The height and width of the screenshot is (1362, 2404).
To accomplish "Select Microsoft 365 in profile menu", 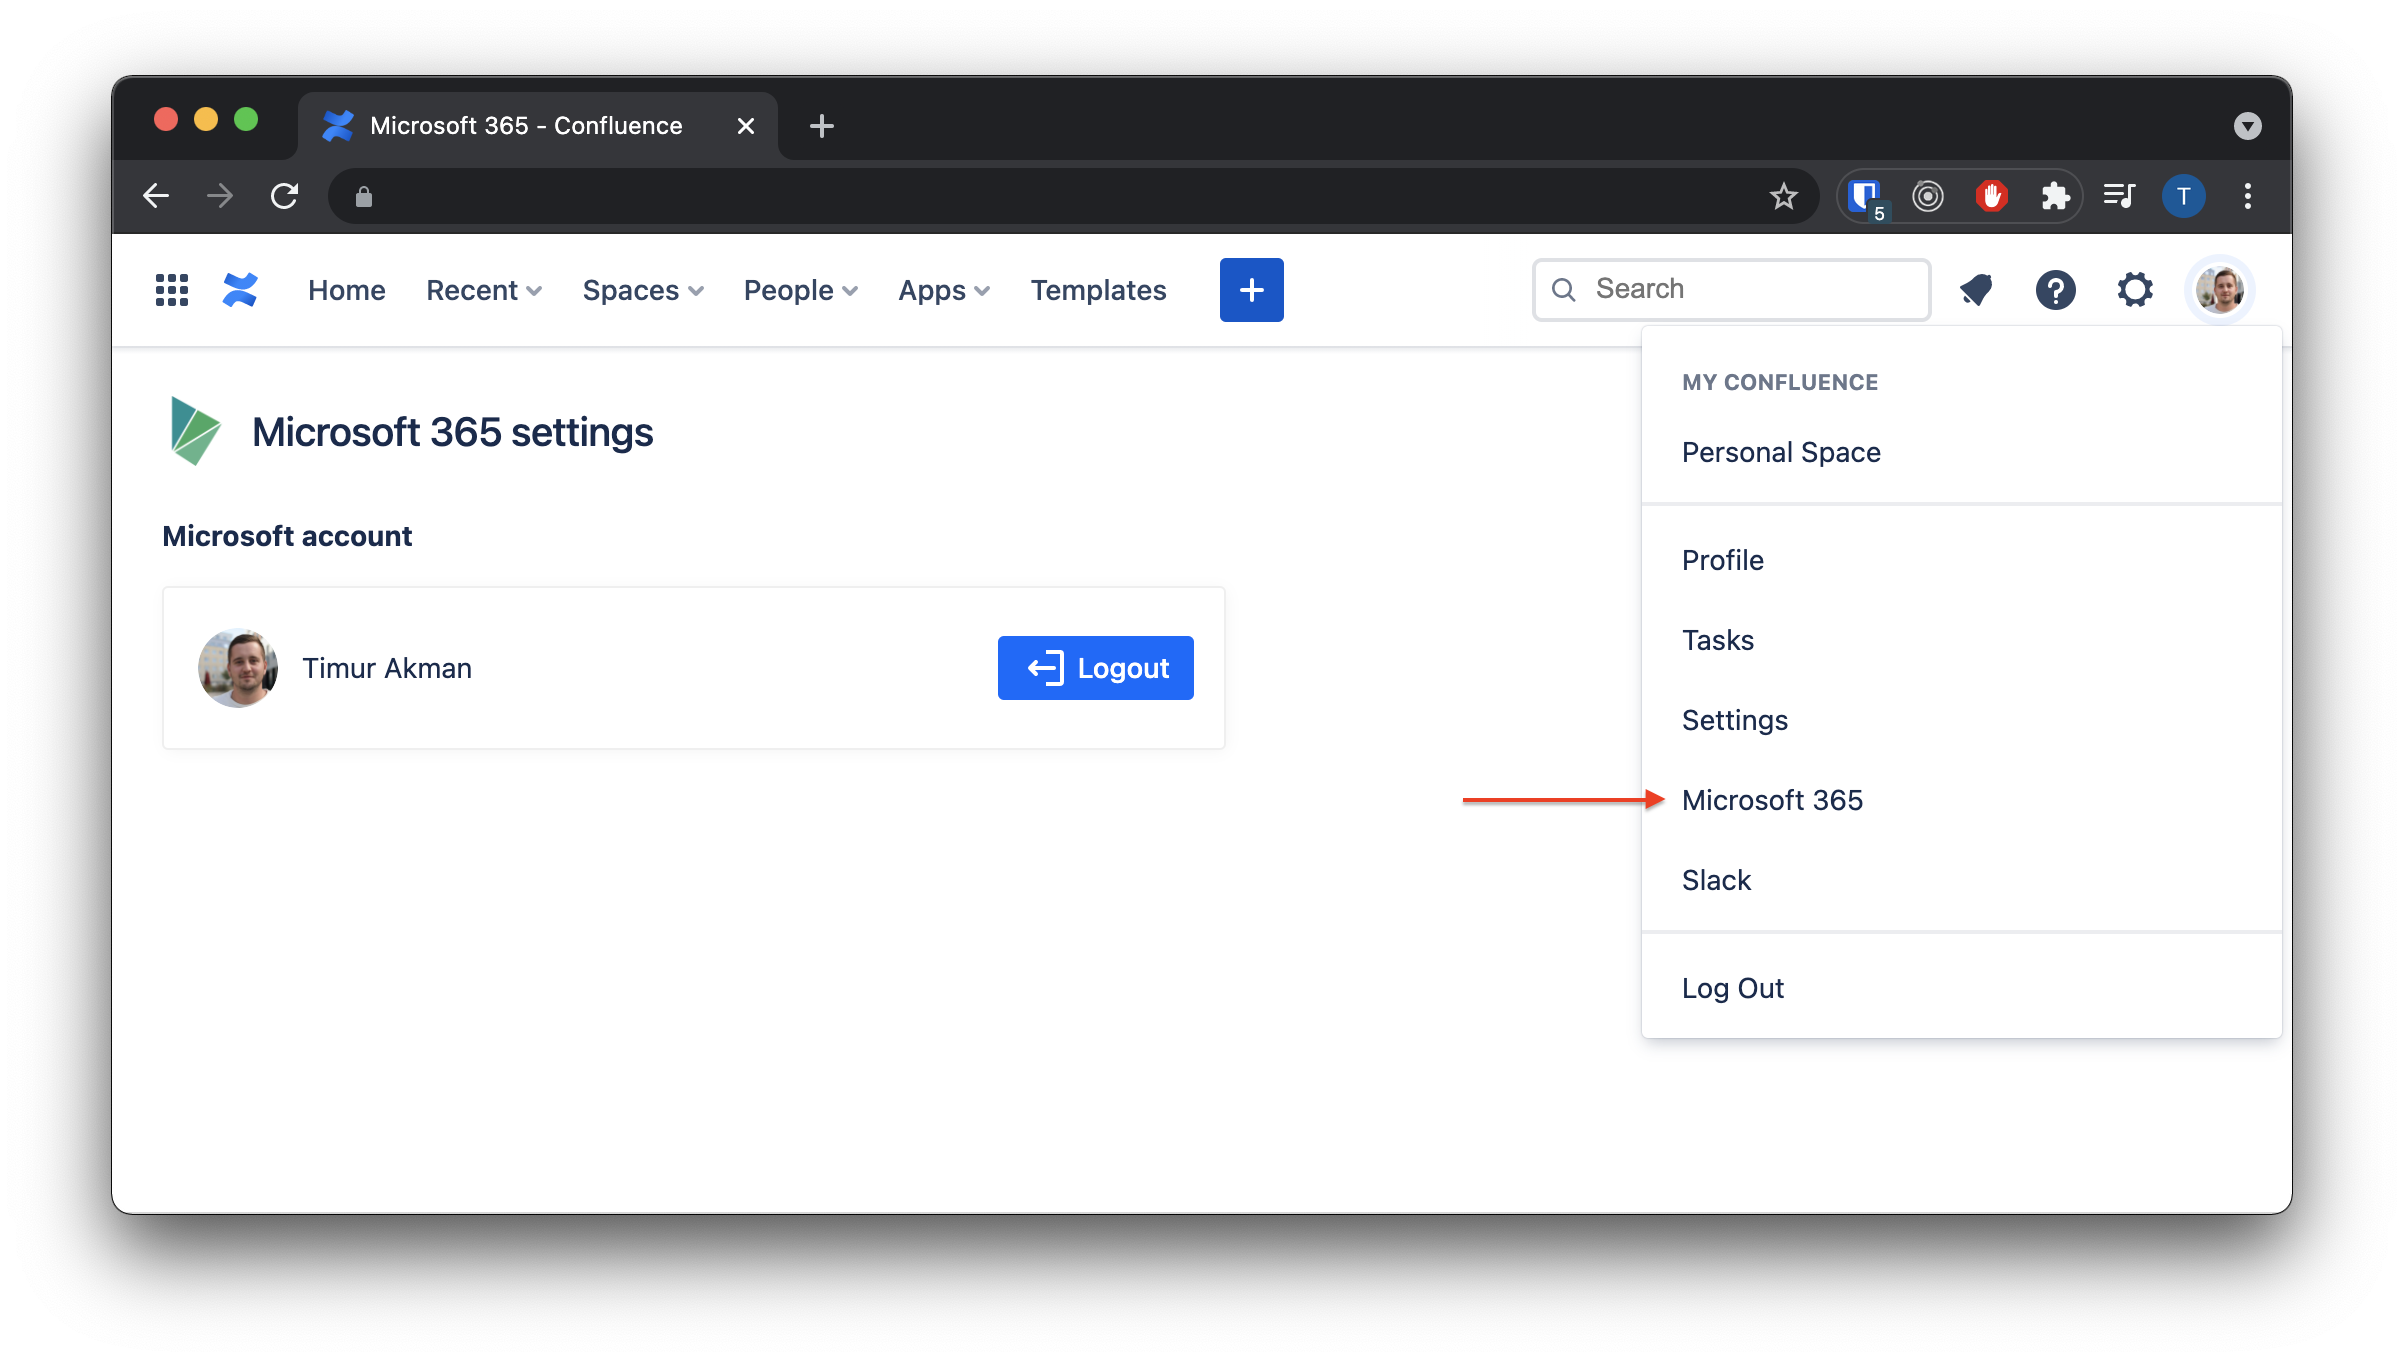I will coord(1772,800).
